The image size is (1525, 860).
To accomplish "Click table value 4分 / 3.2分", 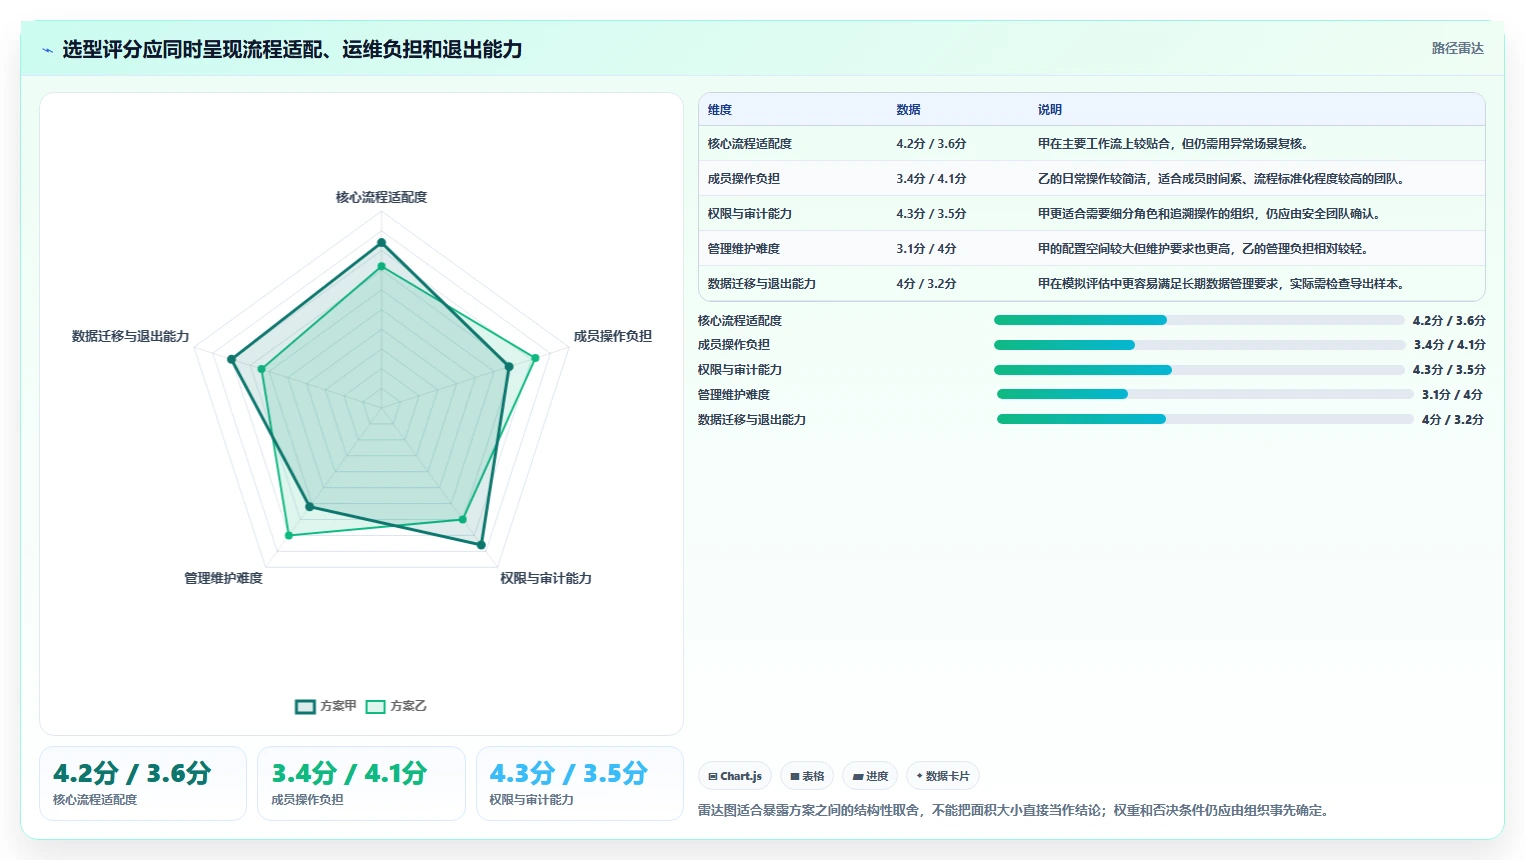I will 926,284.
